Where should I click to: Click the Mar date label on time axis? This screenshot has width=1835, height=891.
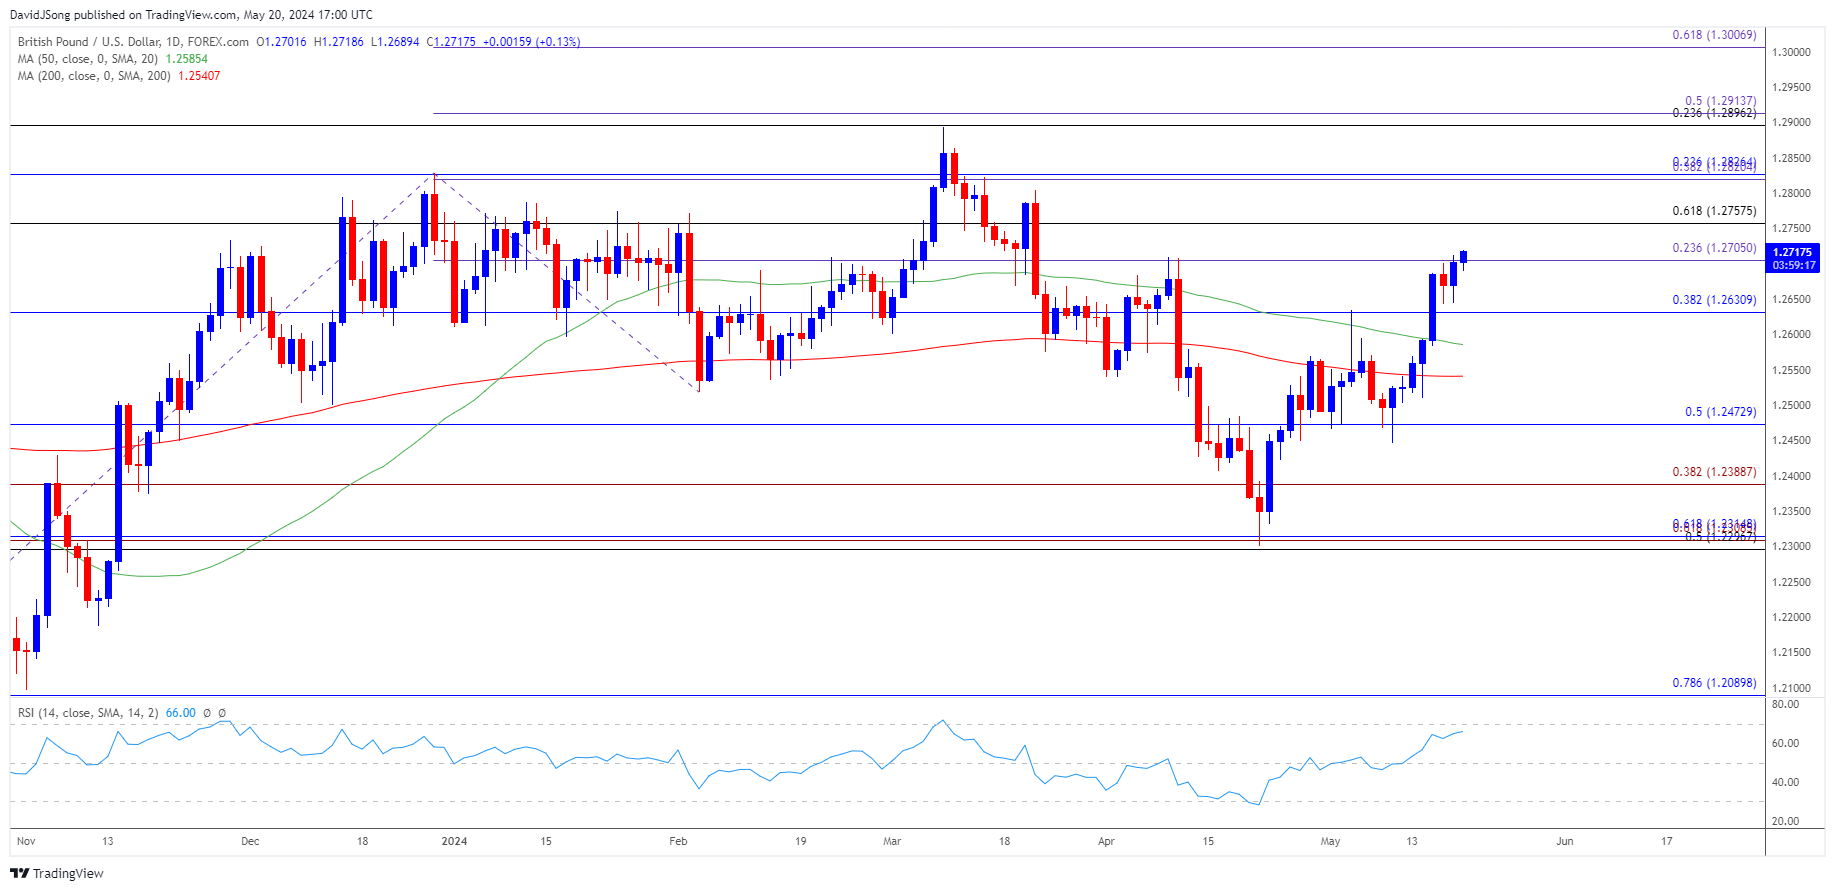click(x=892, y=842)
